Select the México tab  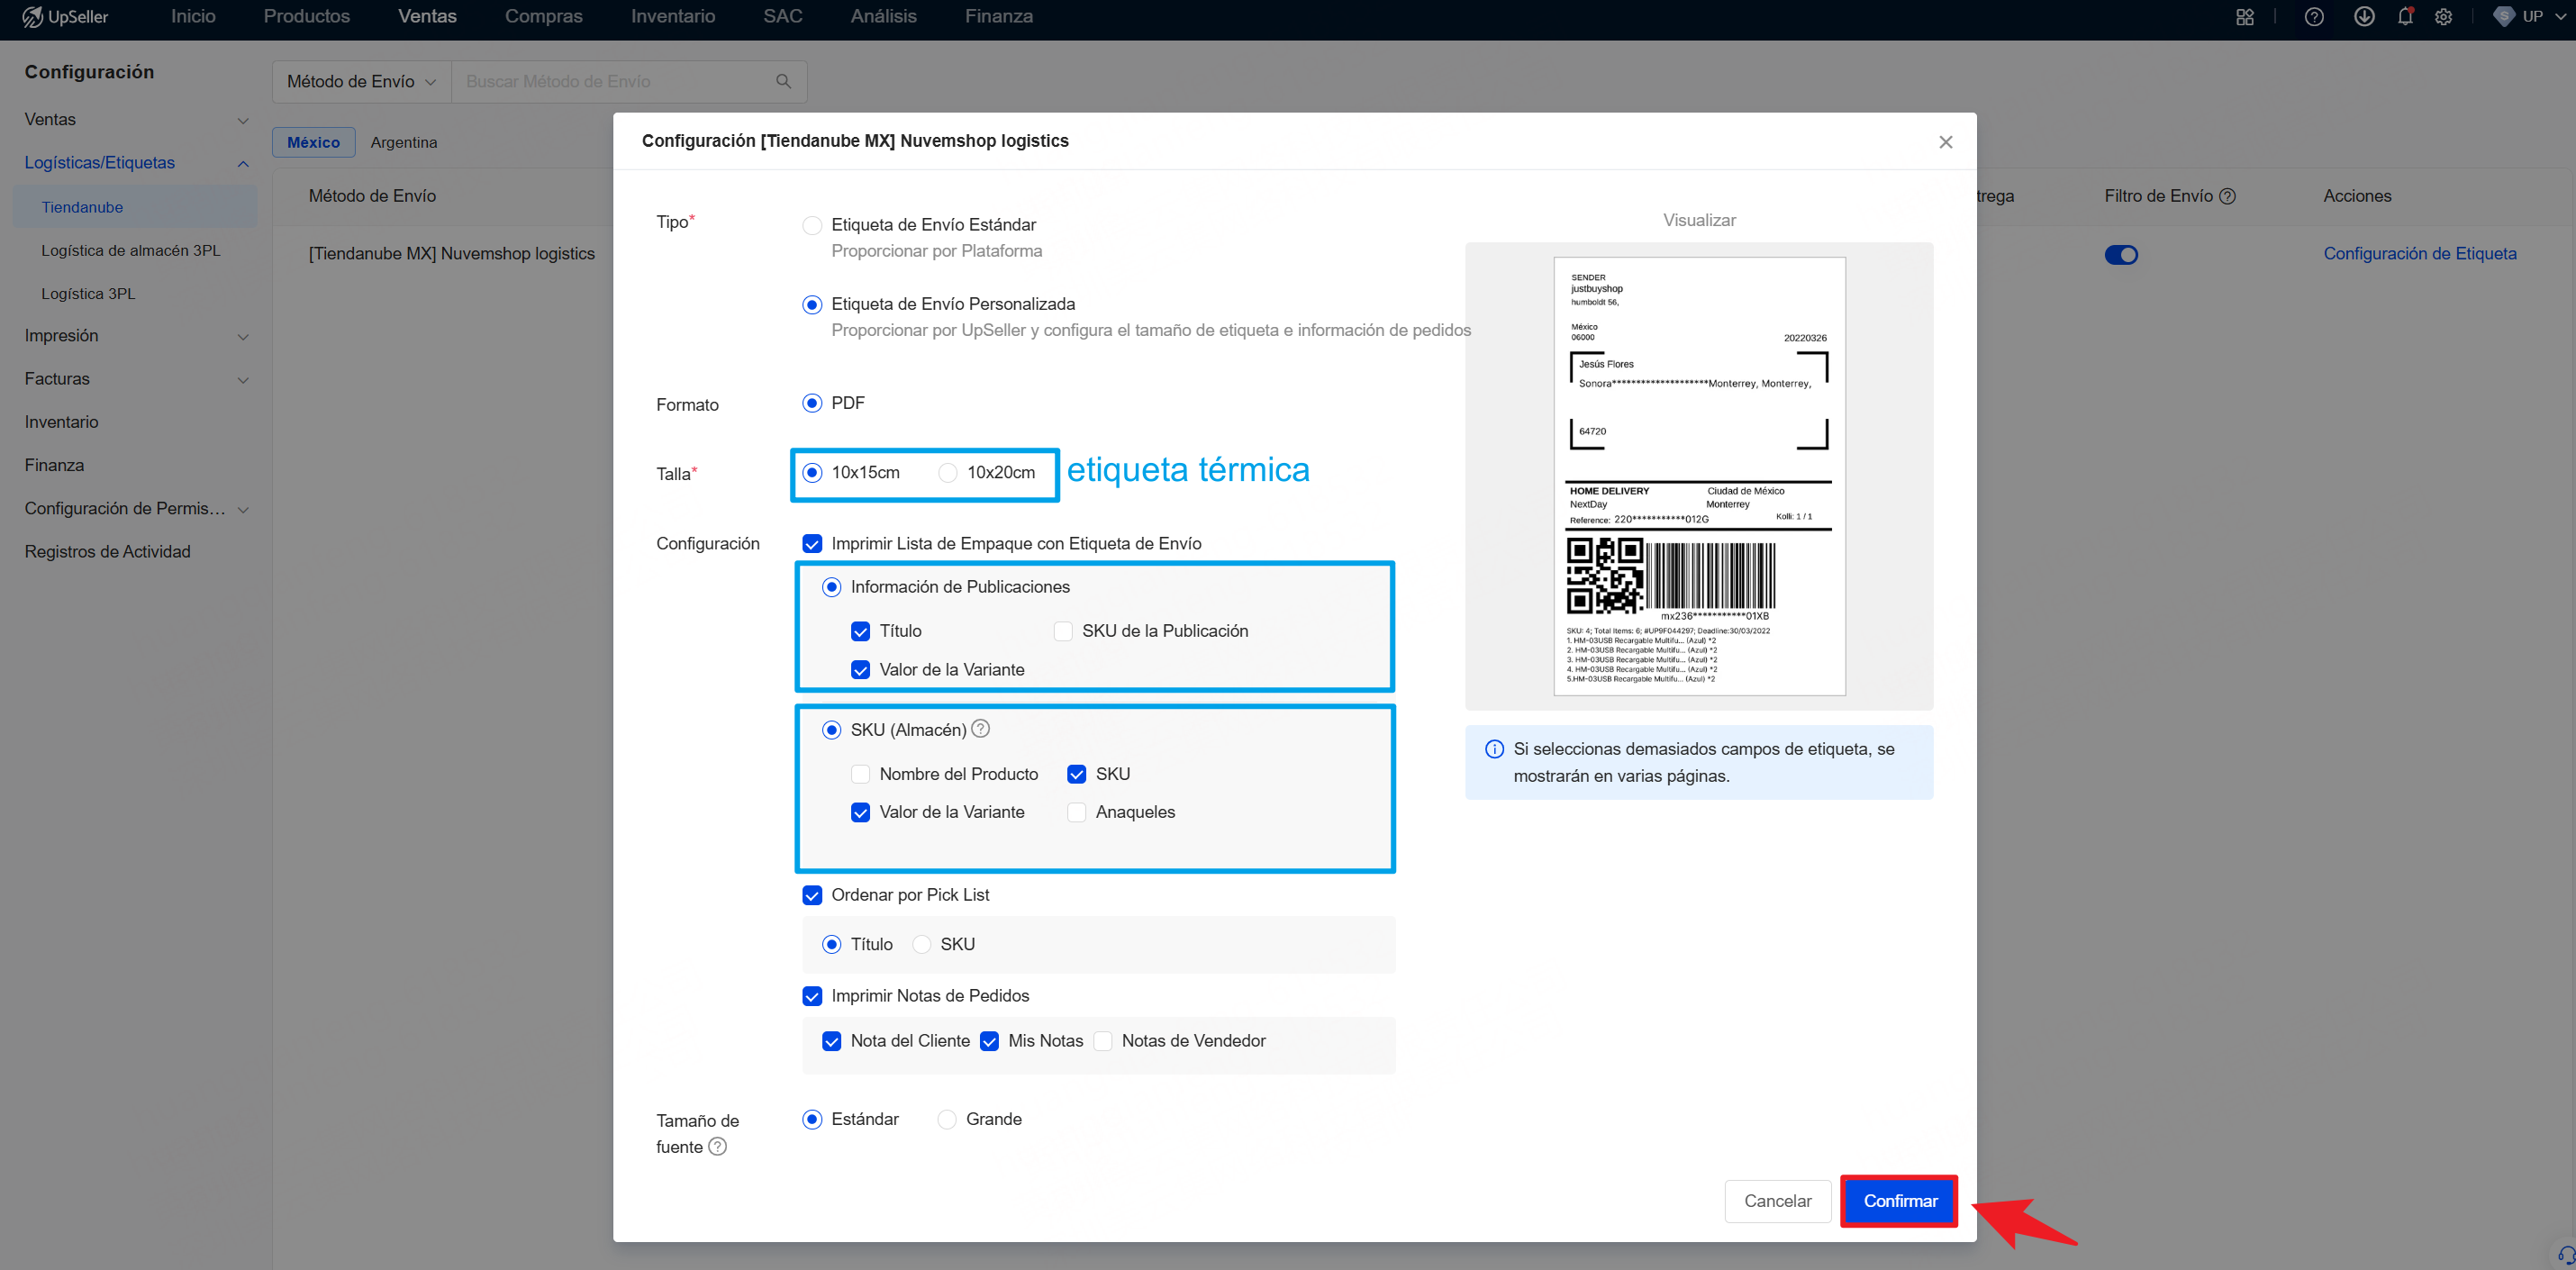point(314,143)
